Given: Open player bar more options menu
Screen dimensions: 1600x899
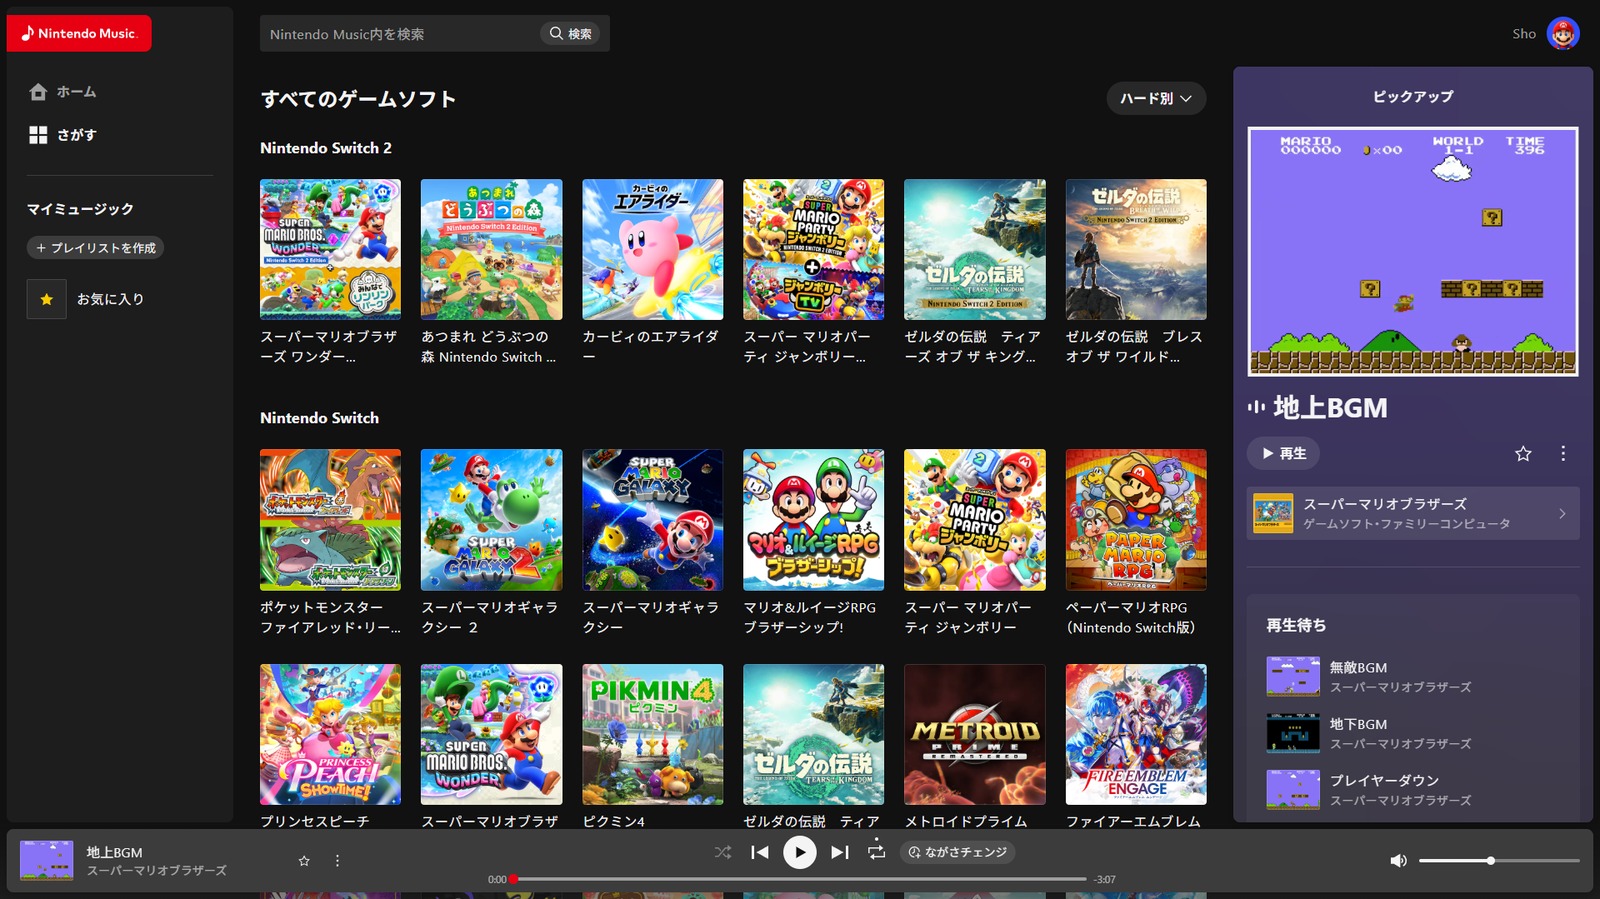Looking at the screenshot, I should [337, 861].
